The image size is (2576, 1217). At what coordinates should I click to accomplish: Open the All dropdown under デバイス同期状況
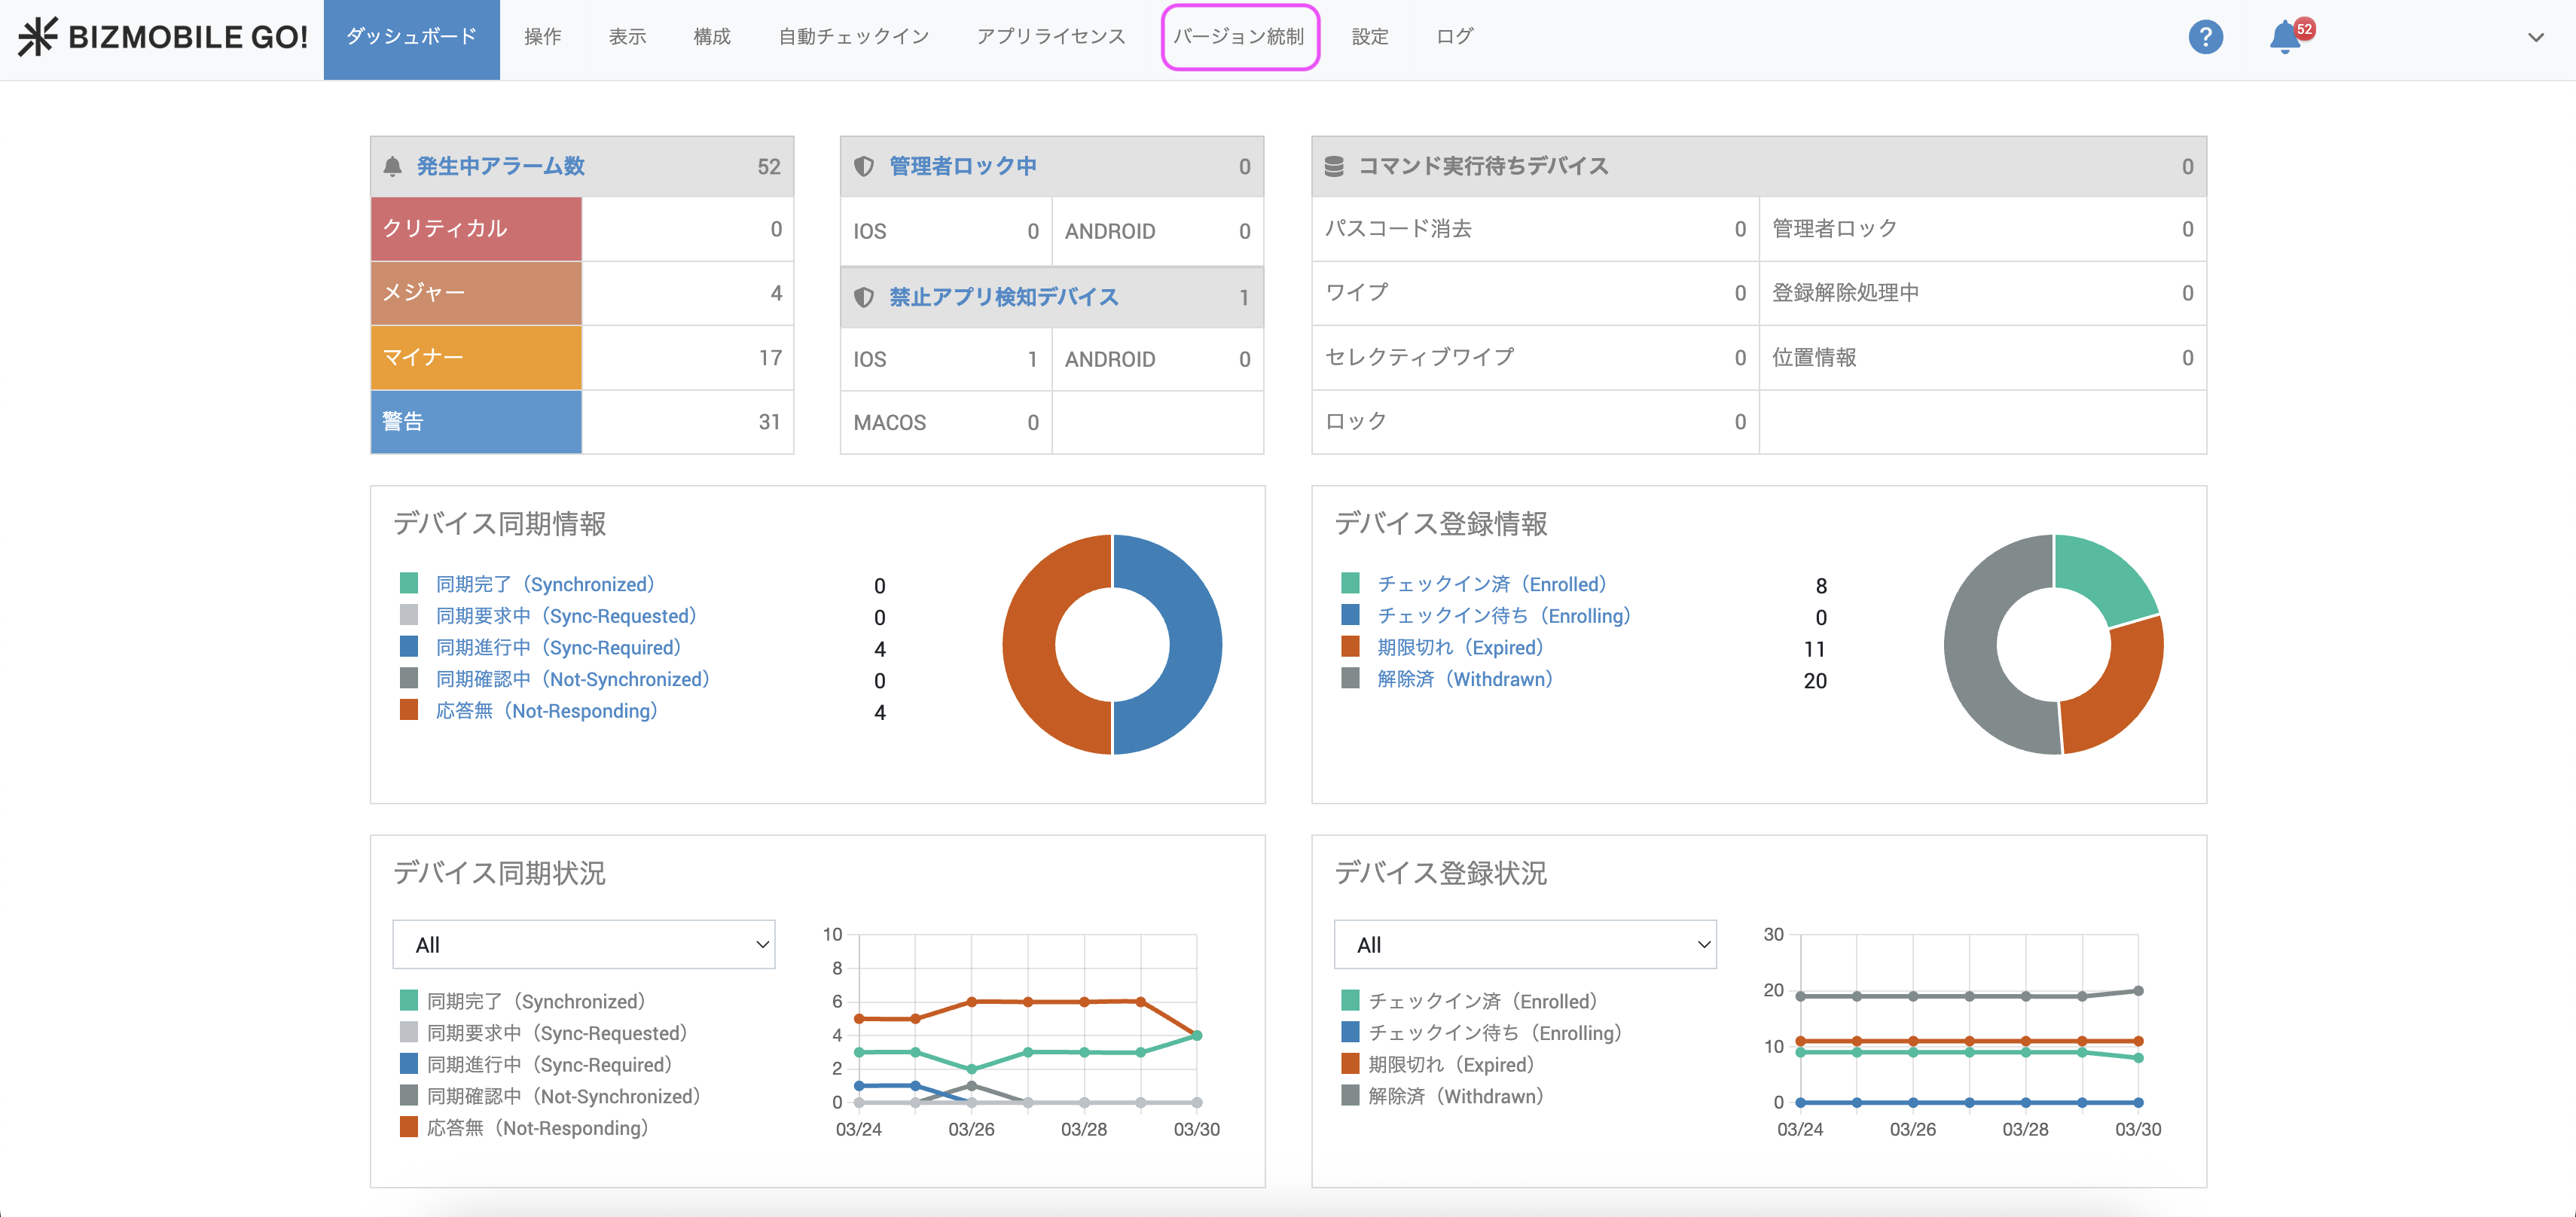point(584,945)
